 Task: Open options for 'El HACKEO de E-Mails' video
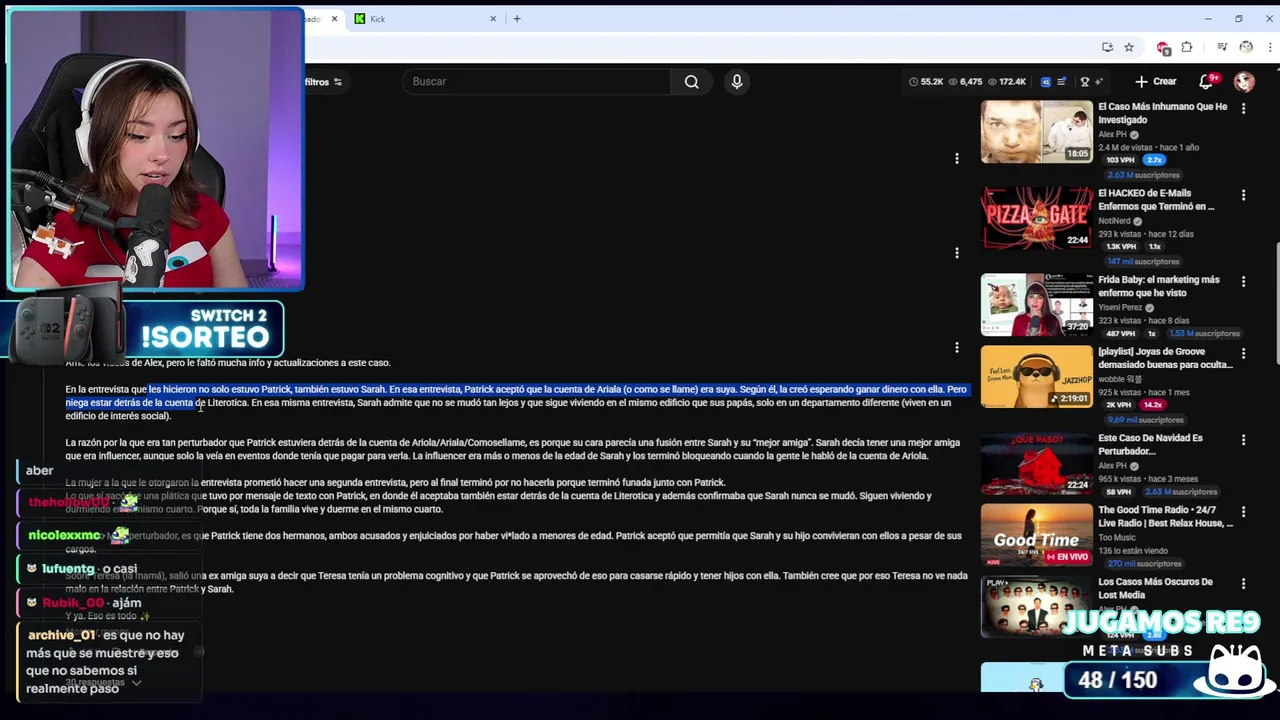[x=1243, y=195]
